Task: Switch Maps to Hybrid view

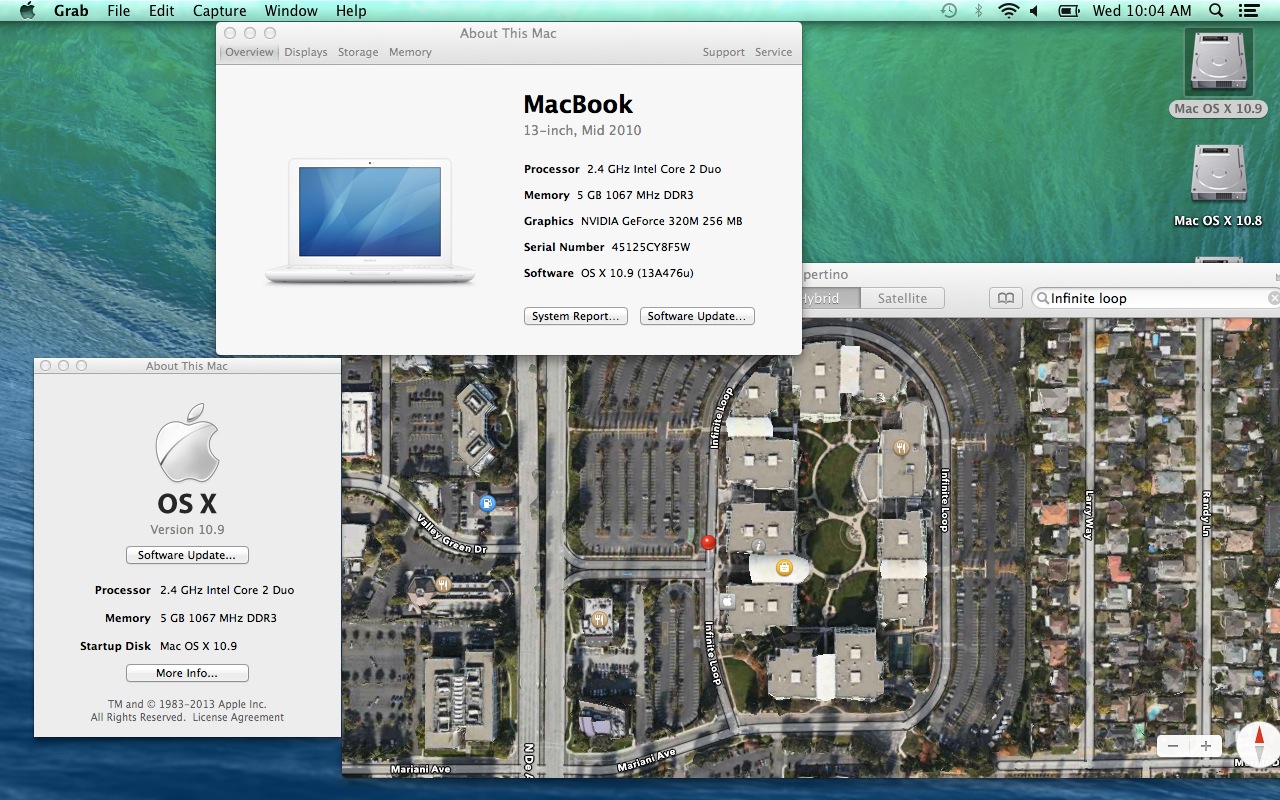Action: click(830, 298)
